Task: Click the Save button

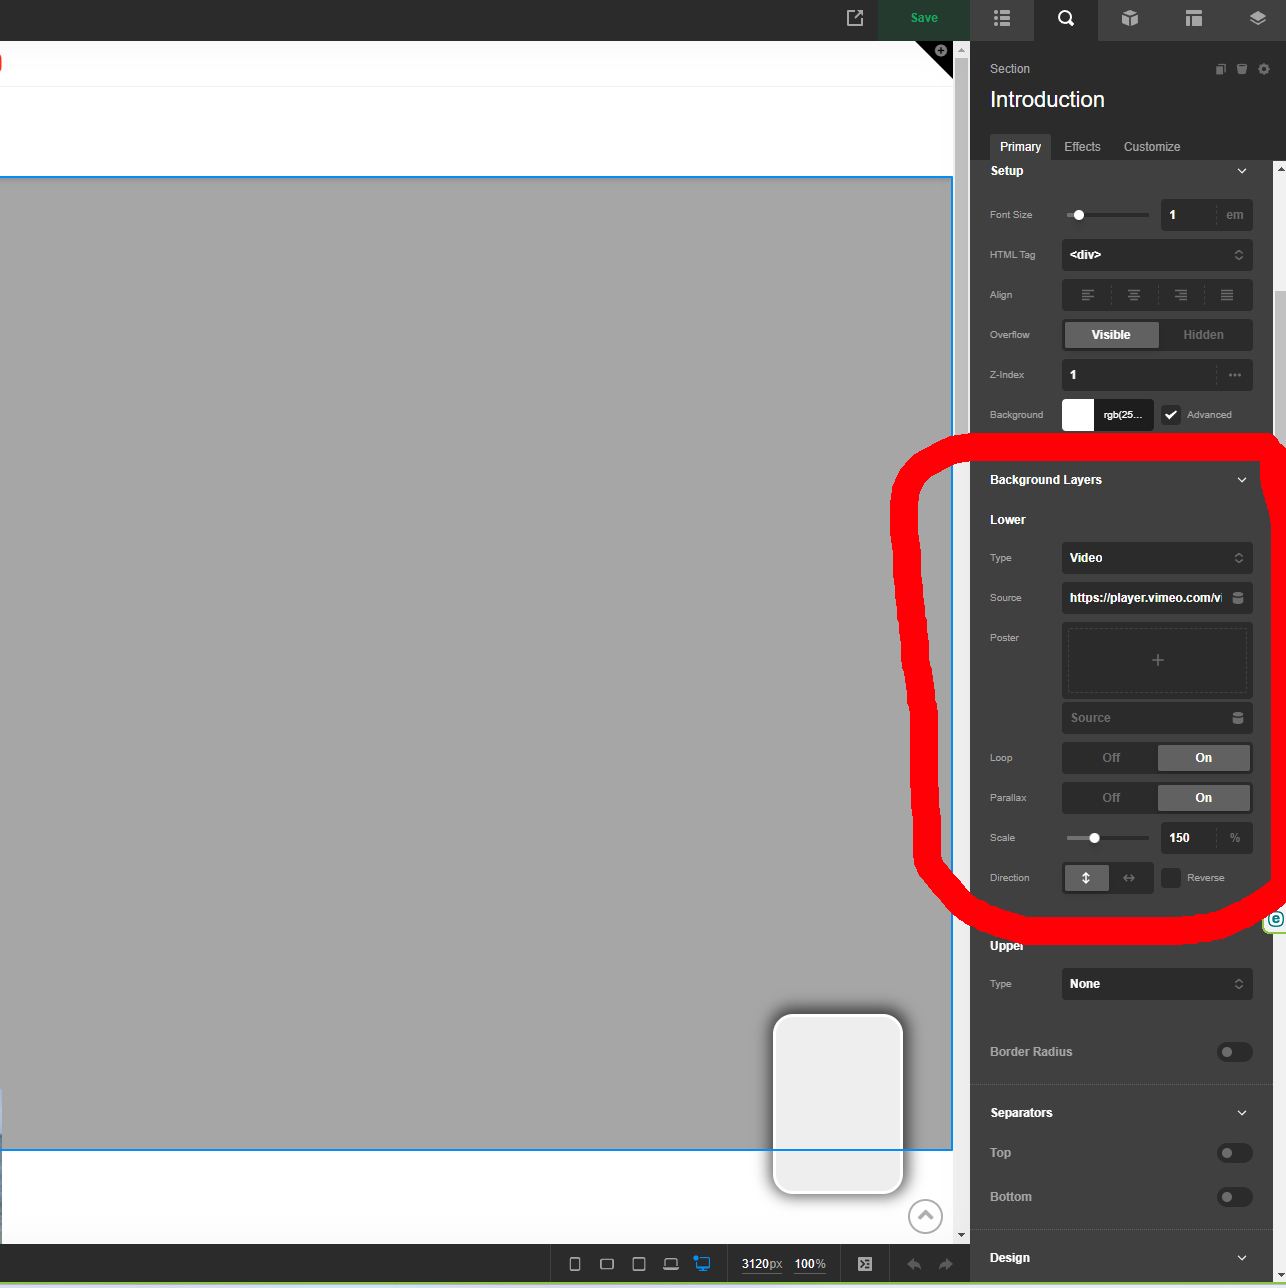Action: coord(924,18)
